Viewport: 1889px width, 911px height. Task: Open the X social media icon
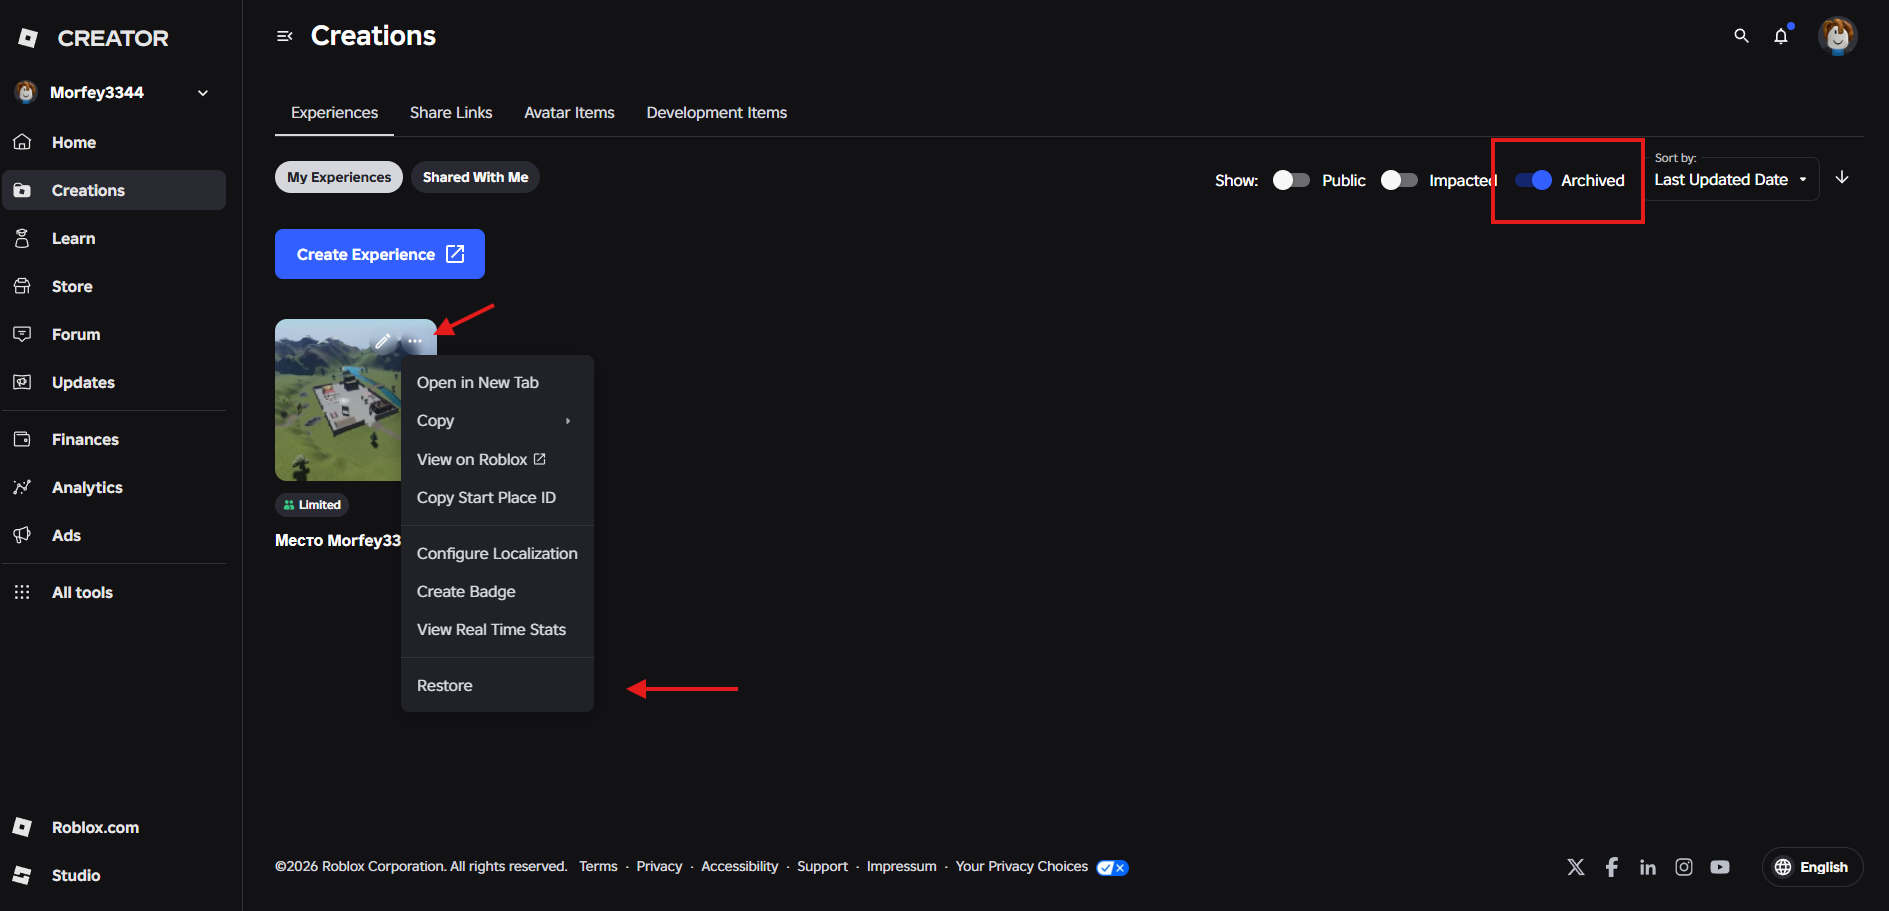[1576, 867]
